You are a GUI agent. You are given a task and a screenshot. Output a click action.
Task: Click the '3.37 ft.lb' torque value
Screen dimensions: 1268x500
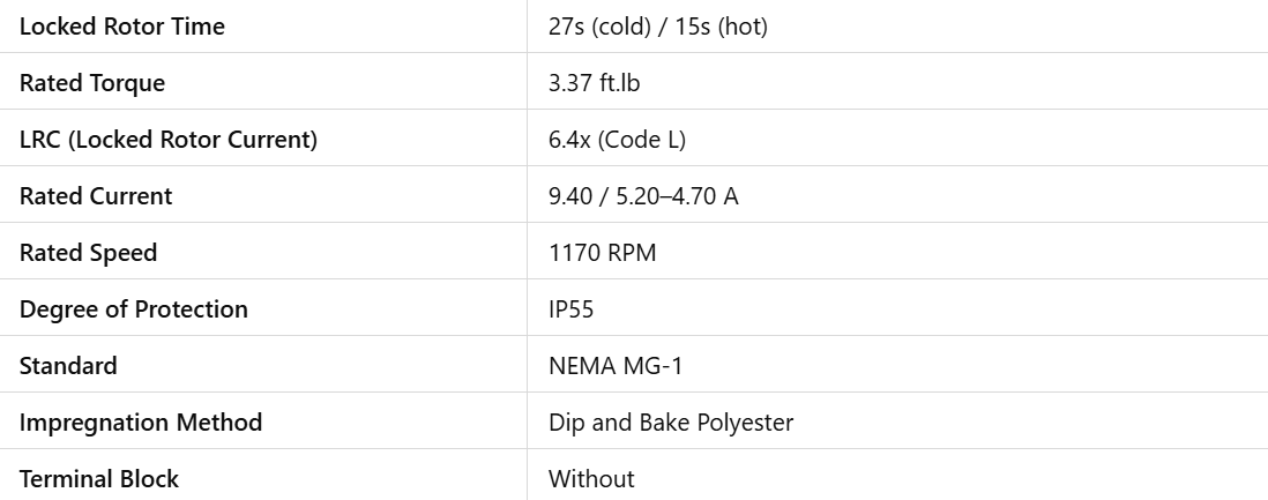594,84
